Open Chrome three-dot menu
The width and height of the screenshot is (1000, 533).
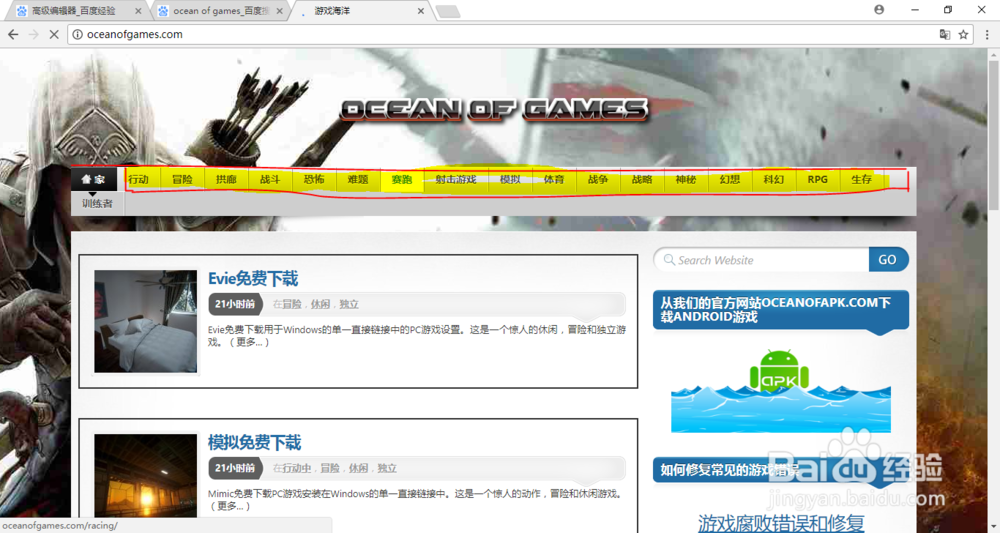(x=987, y=34)
